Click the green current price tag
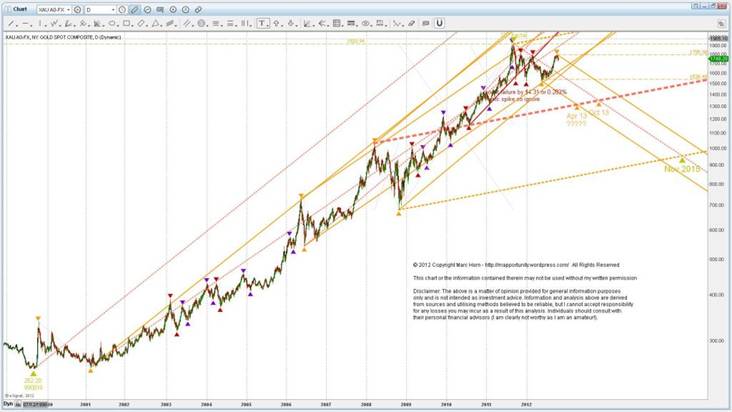This screenshot has height=412, width=732. tap(718, 59)
